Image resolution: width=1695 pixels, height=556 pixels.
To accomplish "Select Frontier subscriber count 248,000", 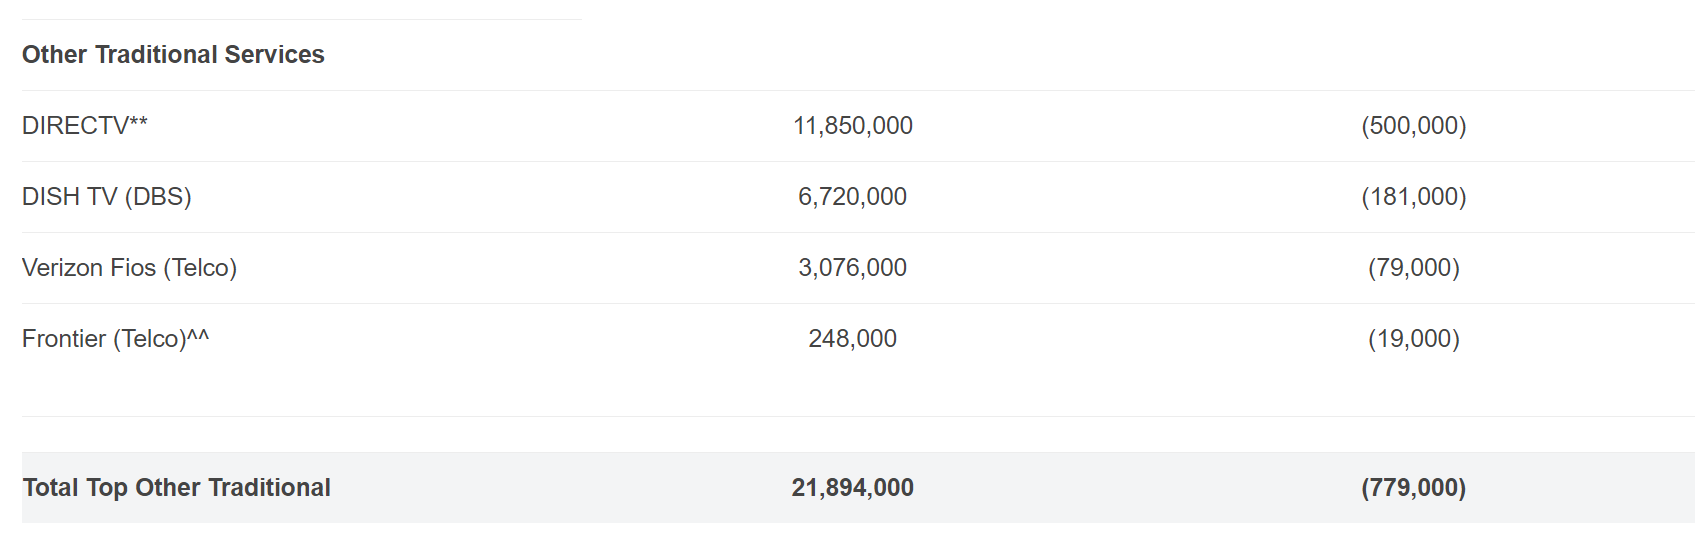I will point(853,338).
